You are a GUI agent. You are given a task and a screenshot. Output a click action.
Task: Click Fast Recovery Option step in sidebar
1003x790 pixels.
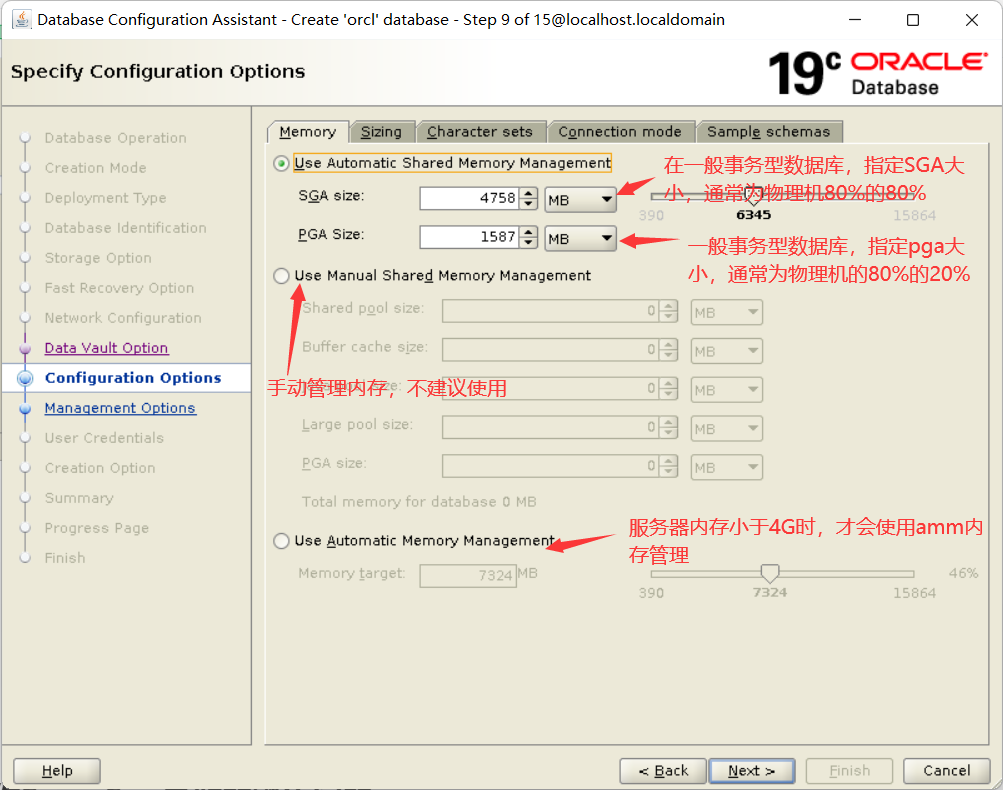click(x=119, y=288)
